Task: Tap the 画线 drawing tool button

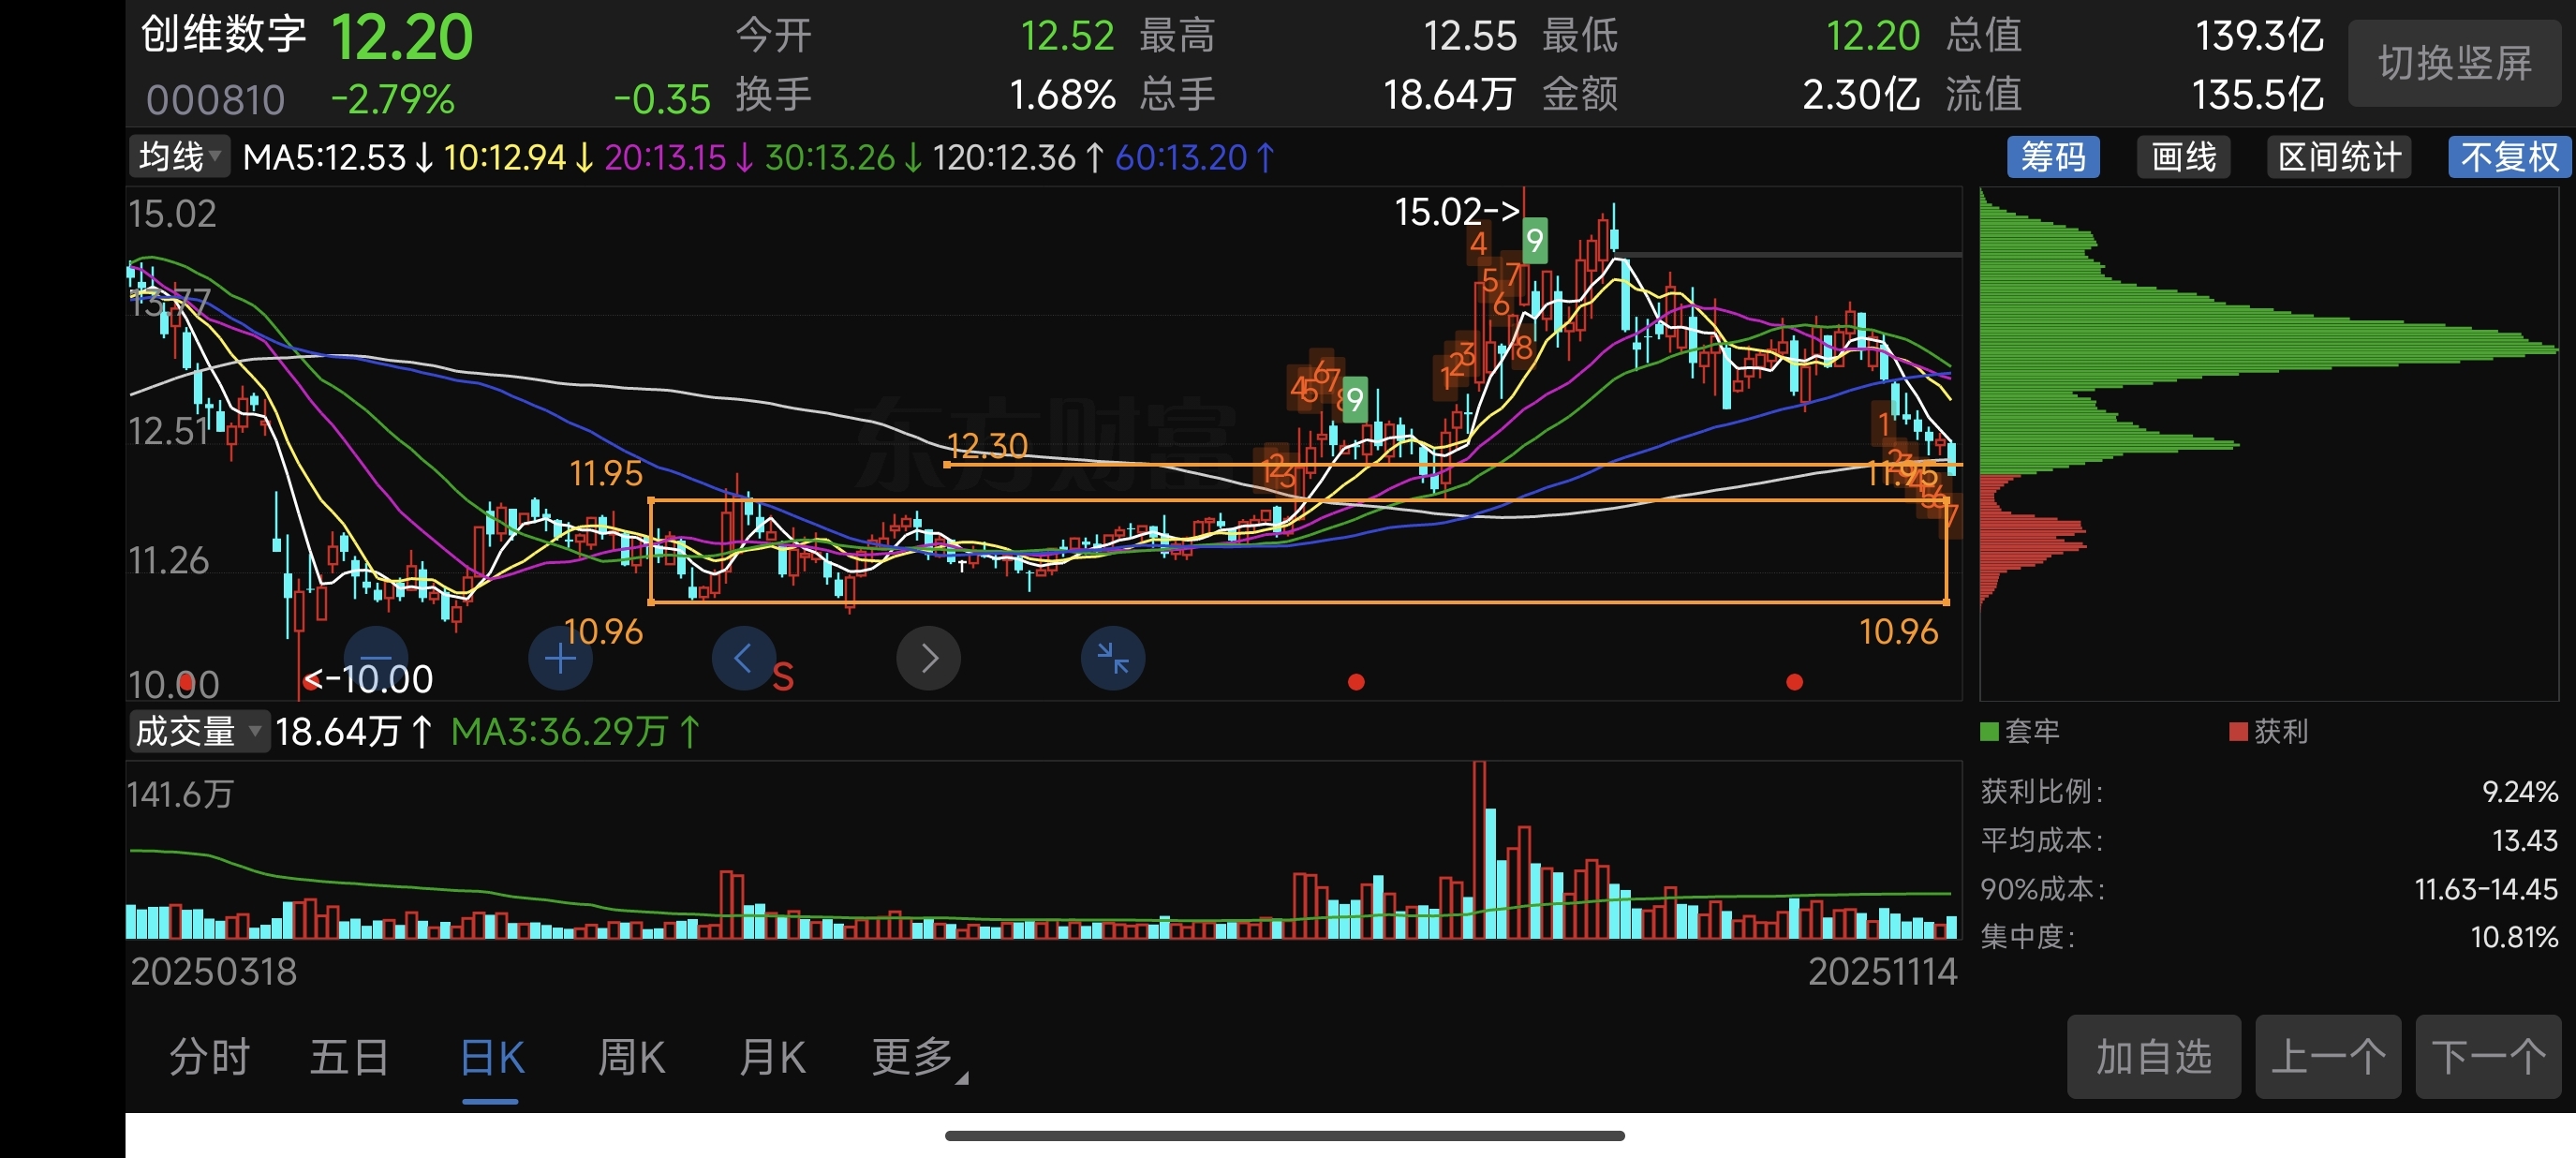Action: (2183, 157)
